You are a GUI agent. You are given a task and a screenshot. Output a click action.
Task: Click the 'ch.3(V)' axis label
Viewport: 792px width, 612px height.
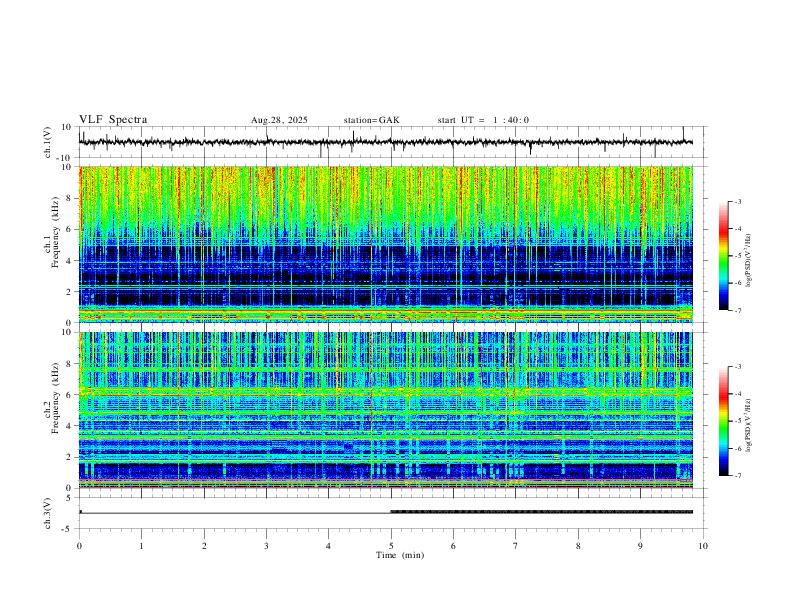(48, 513)
